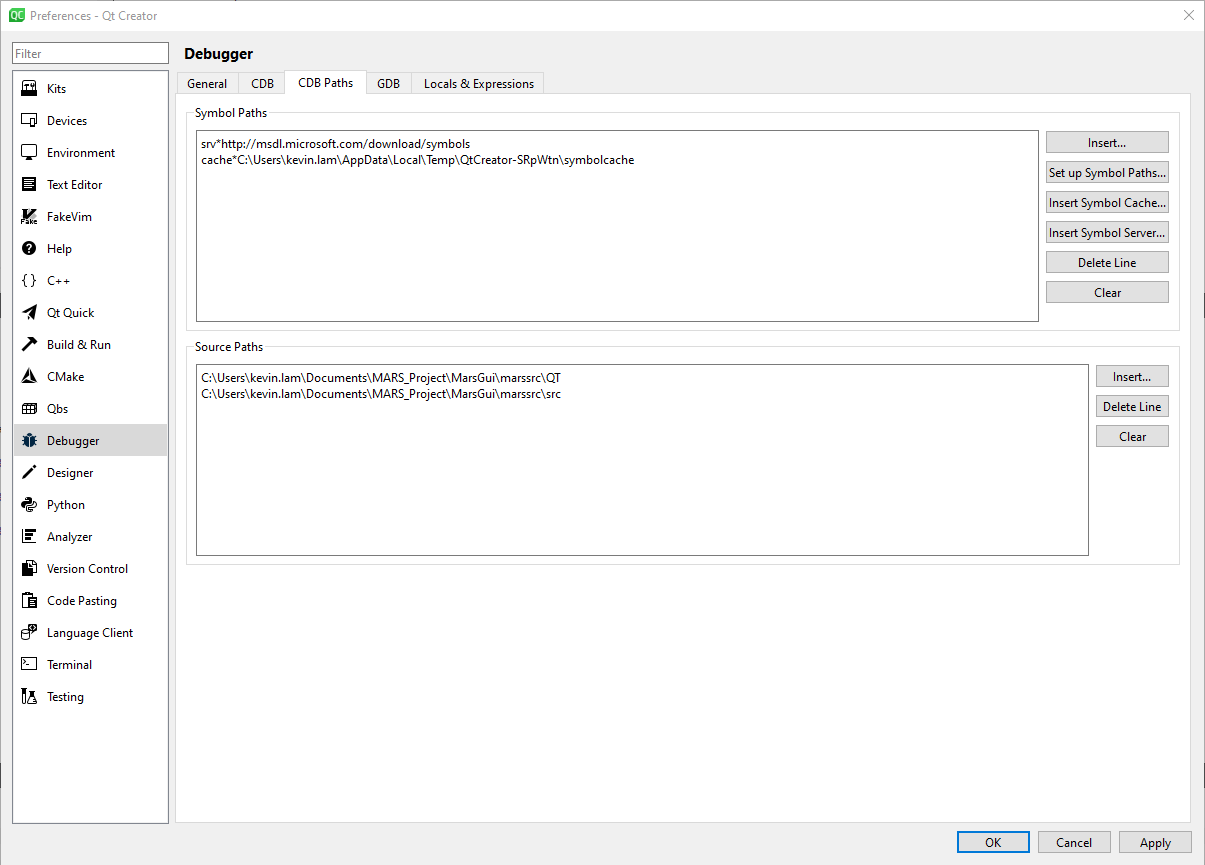Viewport: 1205px width, 865px height.
Task: Select the Language Client icon
Action: click(29, 633)
